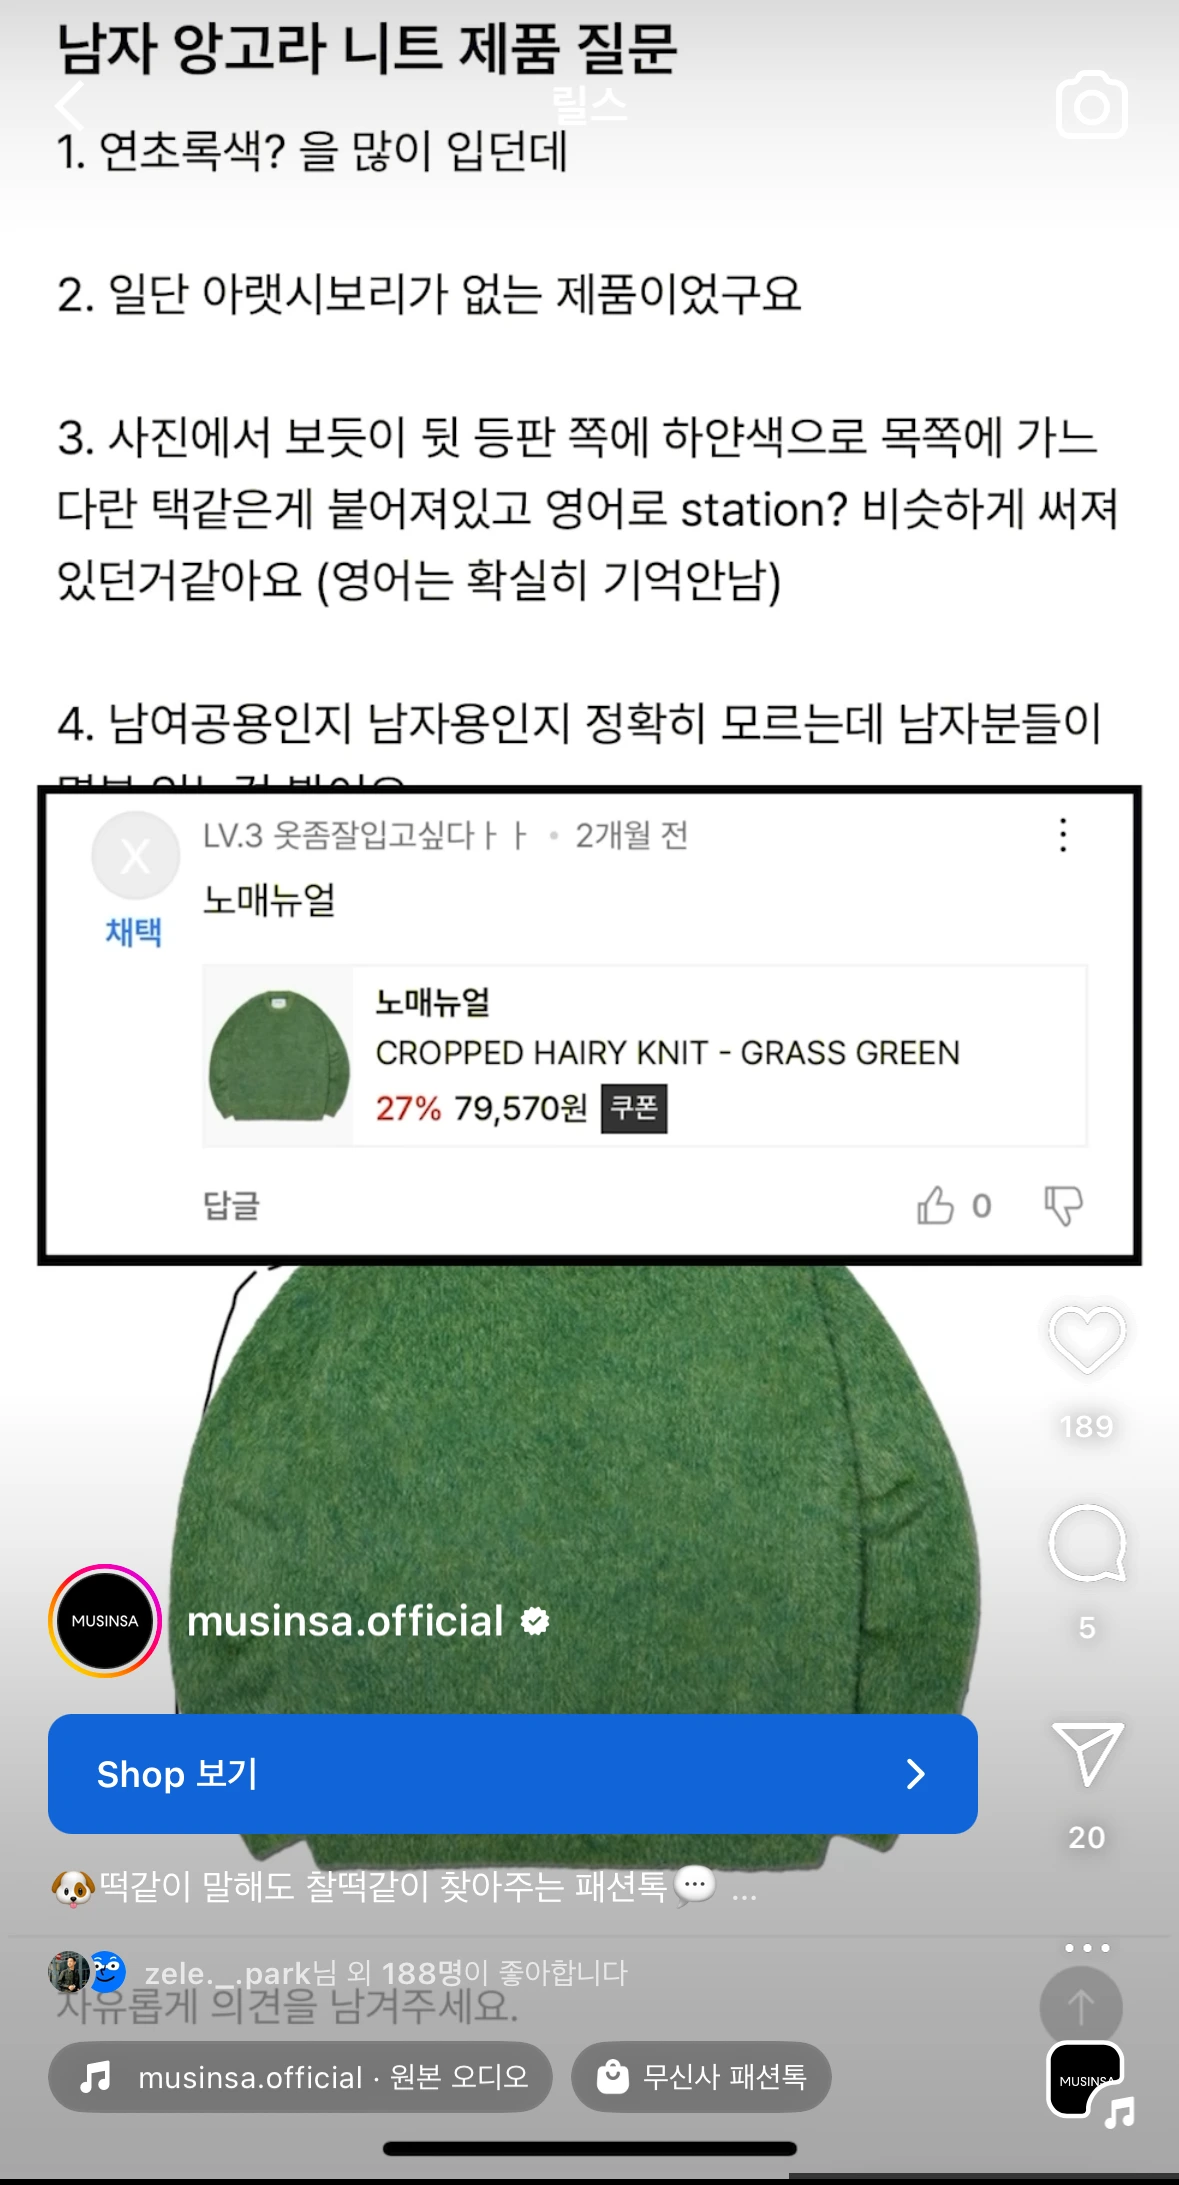
Task: Open the 무신사 패션톡 shopping chip
Action: 701,2077
